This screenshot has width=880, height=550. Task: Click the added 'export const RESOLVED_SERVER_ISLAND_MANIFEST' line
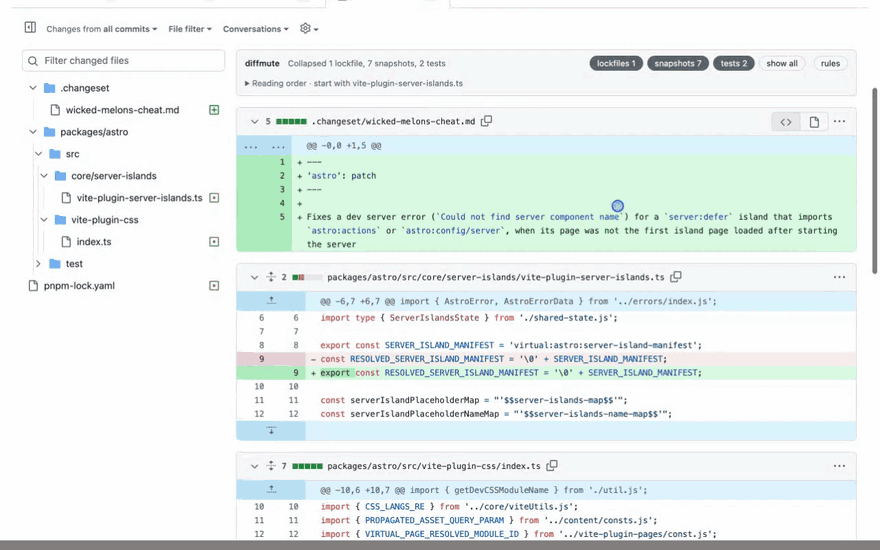(546, 373)
